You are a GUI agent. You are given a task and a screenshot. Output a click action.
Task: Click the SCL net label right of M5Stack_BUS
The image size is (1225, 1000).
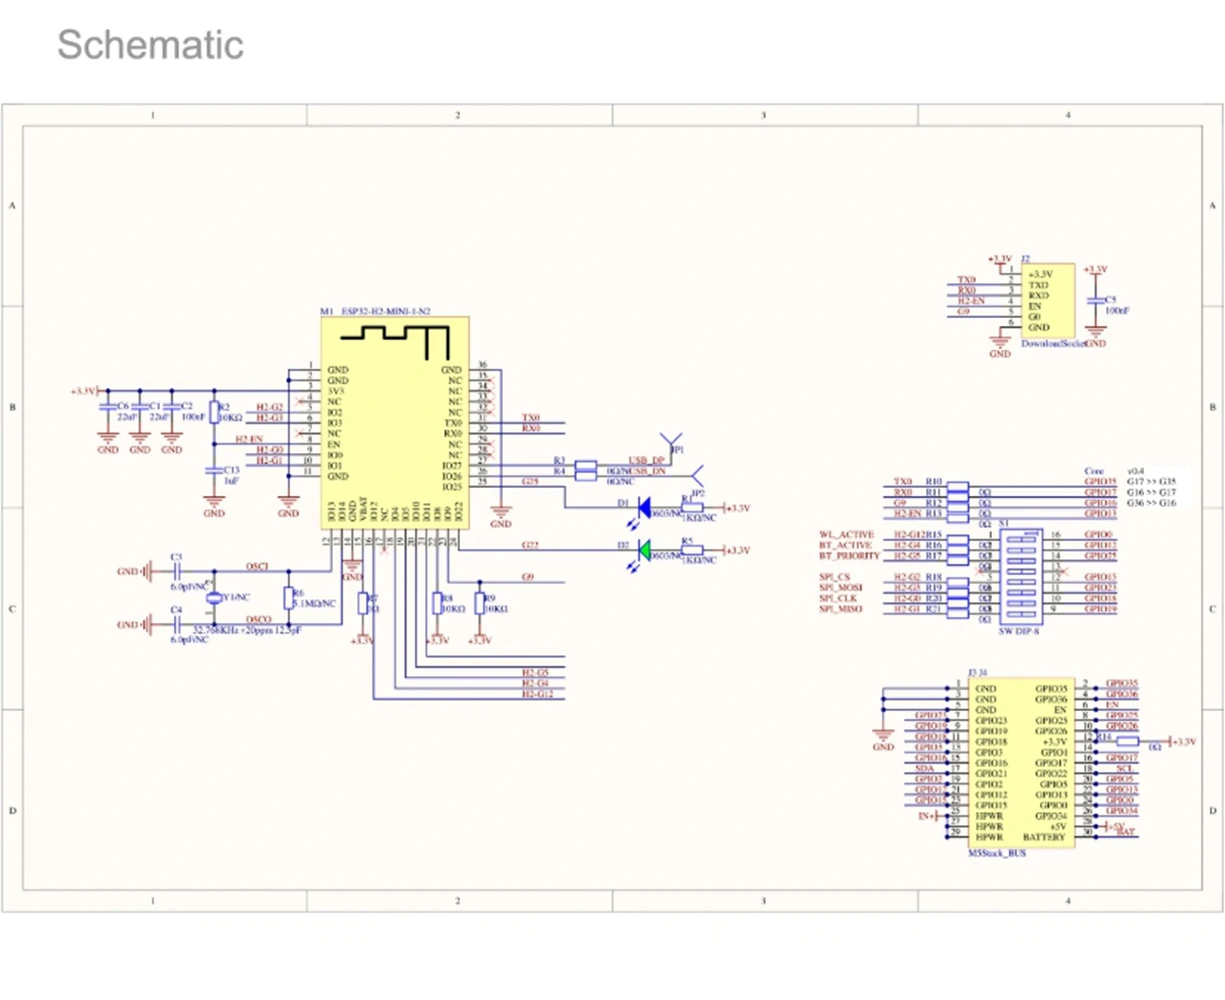[1124, 768]
